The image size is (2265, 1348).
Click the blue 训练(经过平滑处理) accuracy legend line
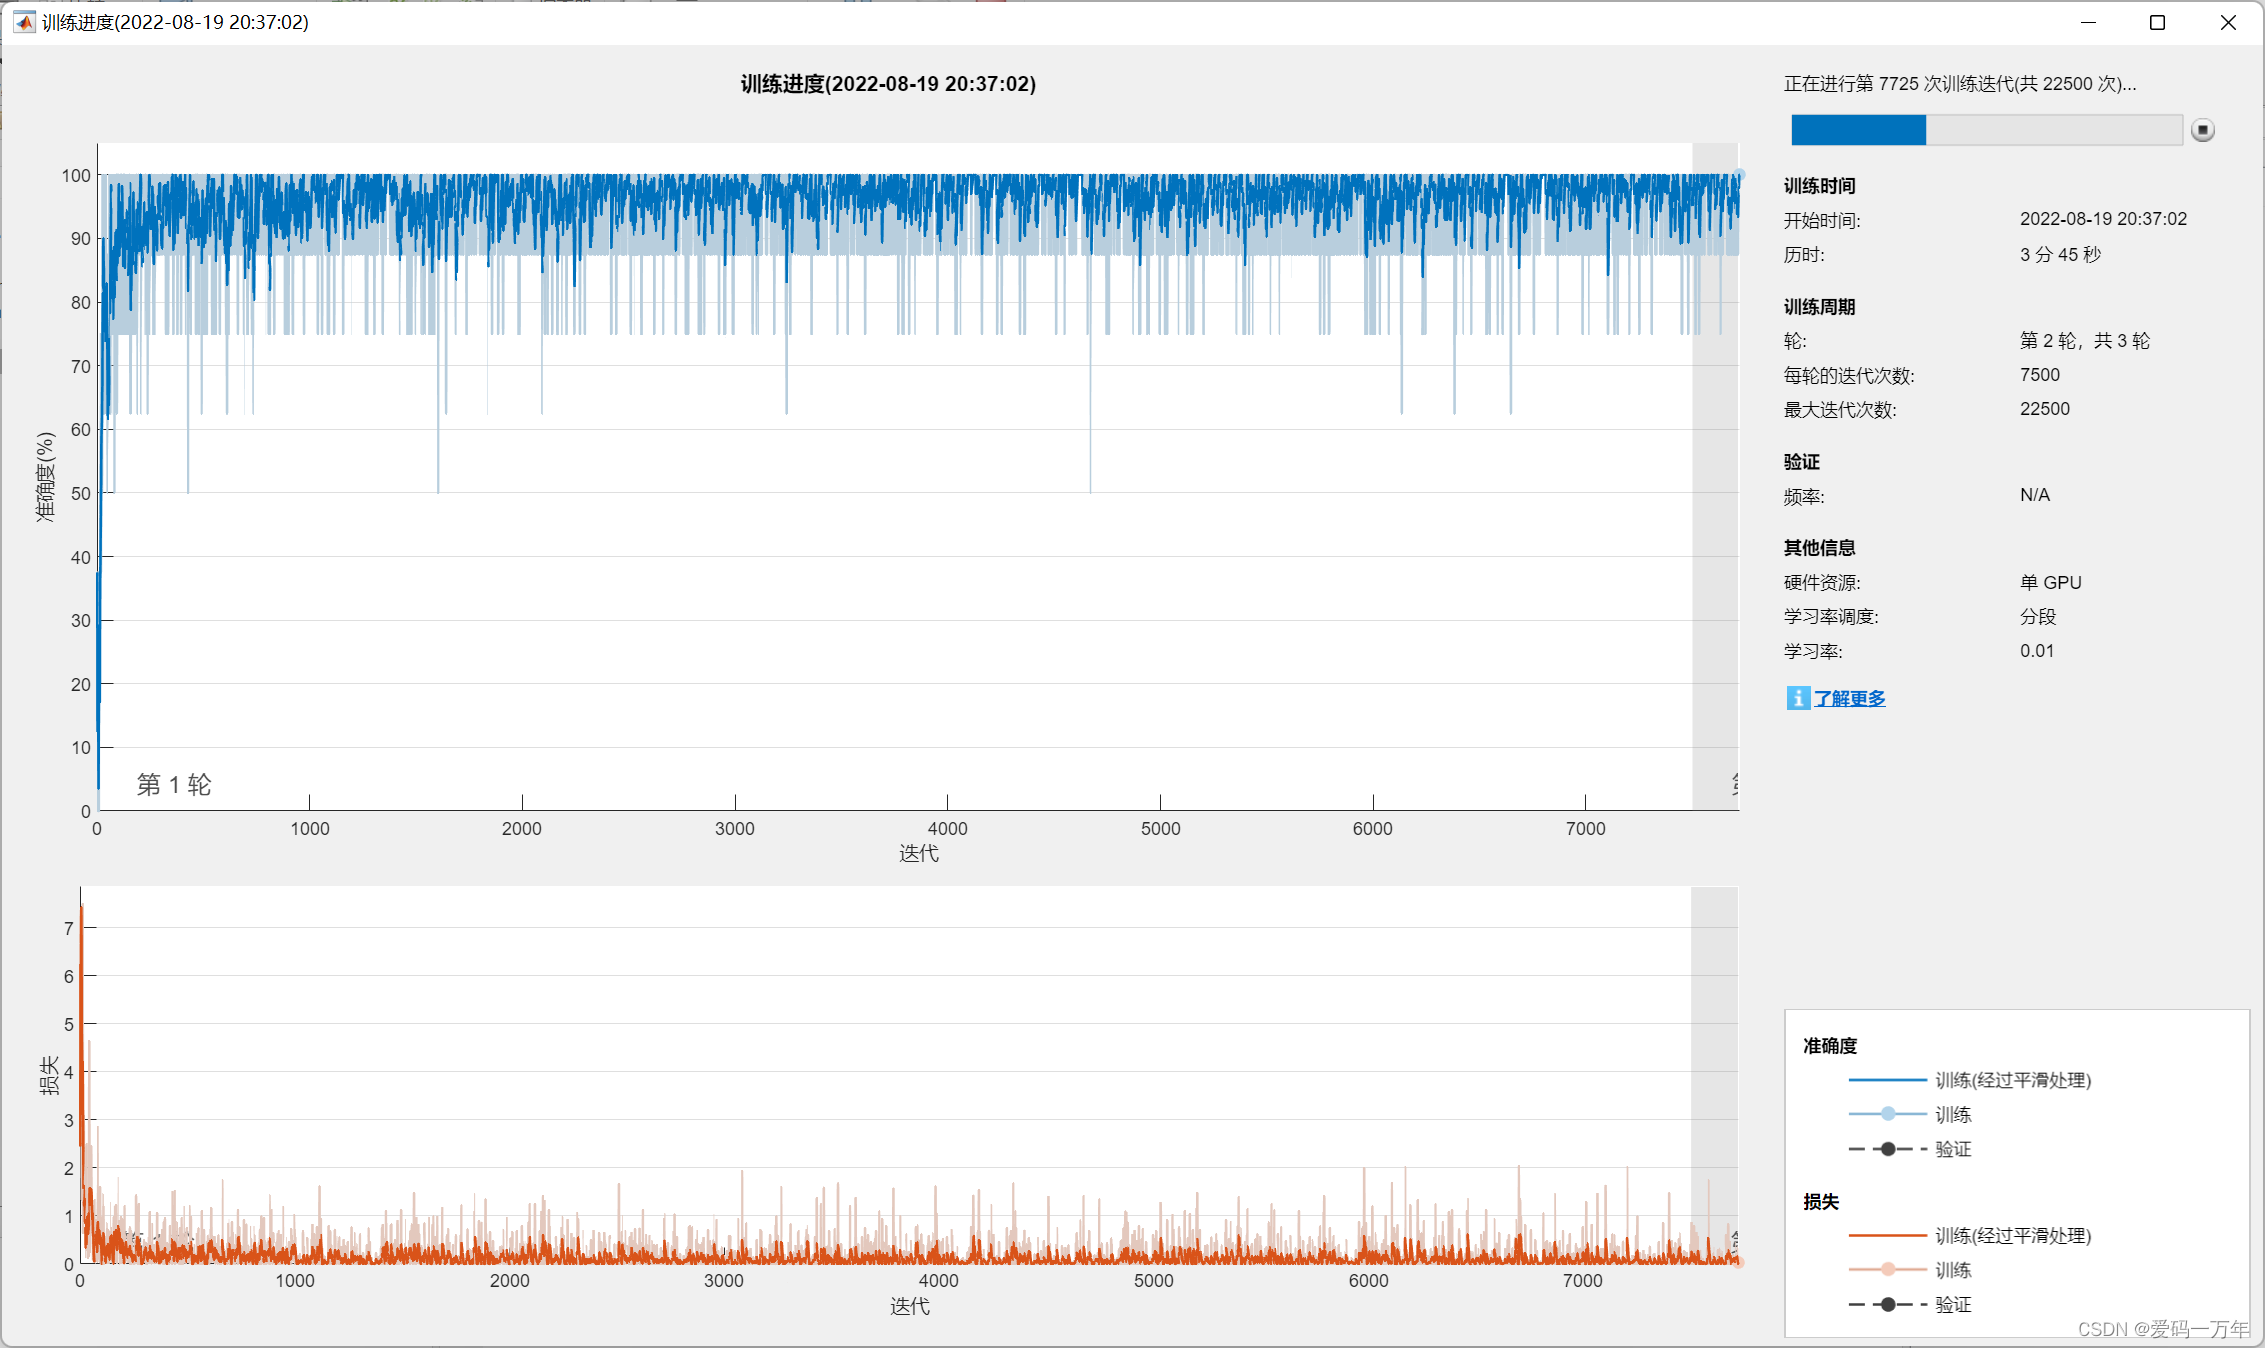click(x=1887, y=1080)
